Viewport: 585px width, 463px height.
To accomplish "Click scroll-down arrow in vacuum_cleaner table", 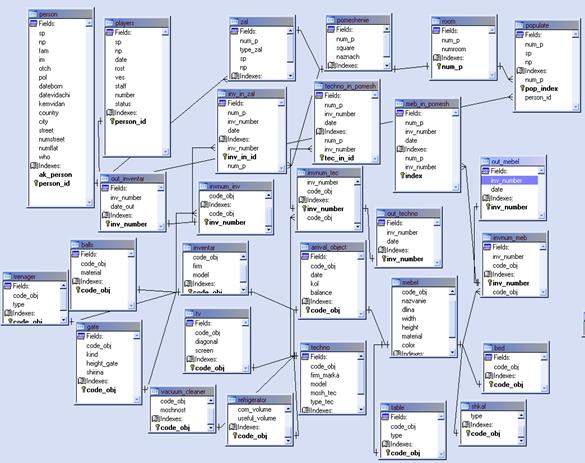I will 211,428.
